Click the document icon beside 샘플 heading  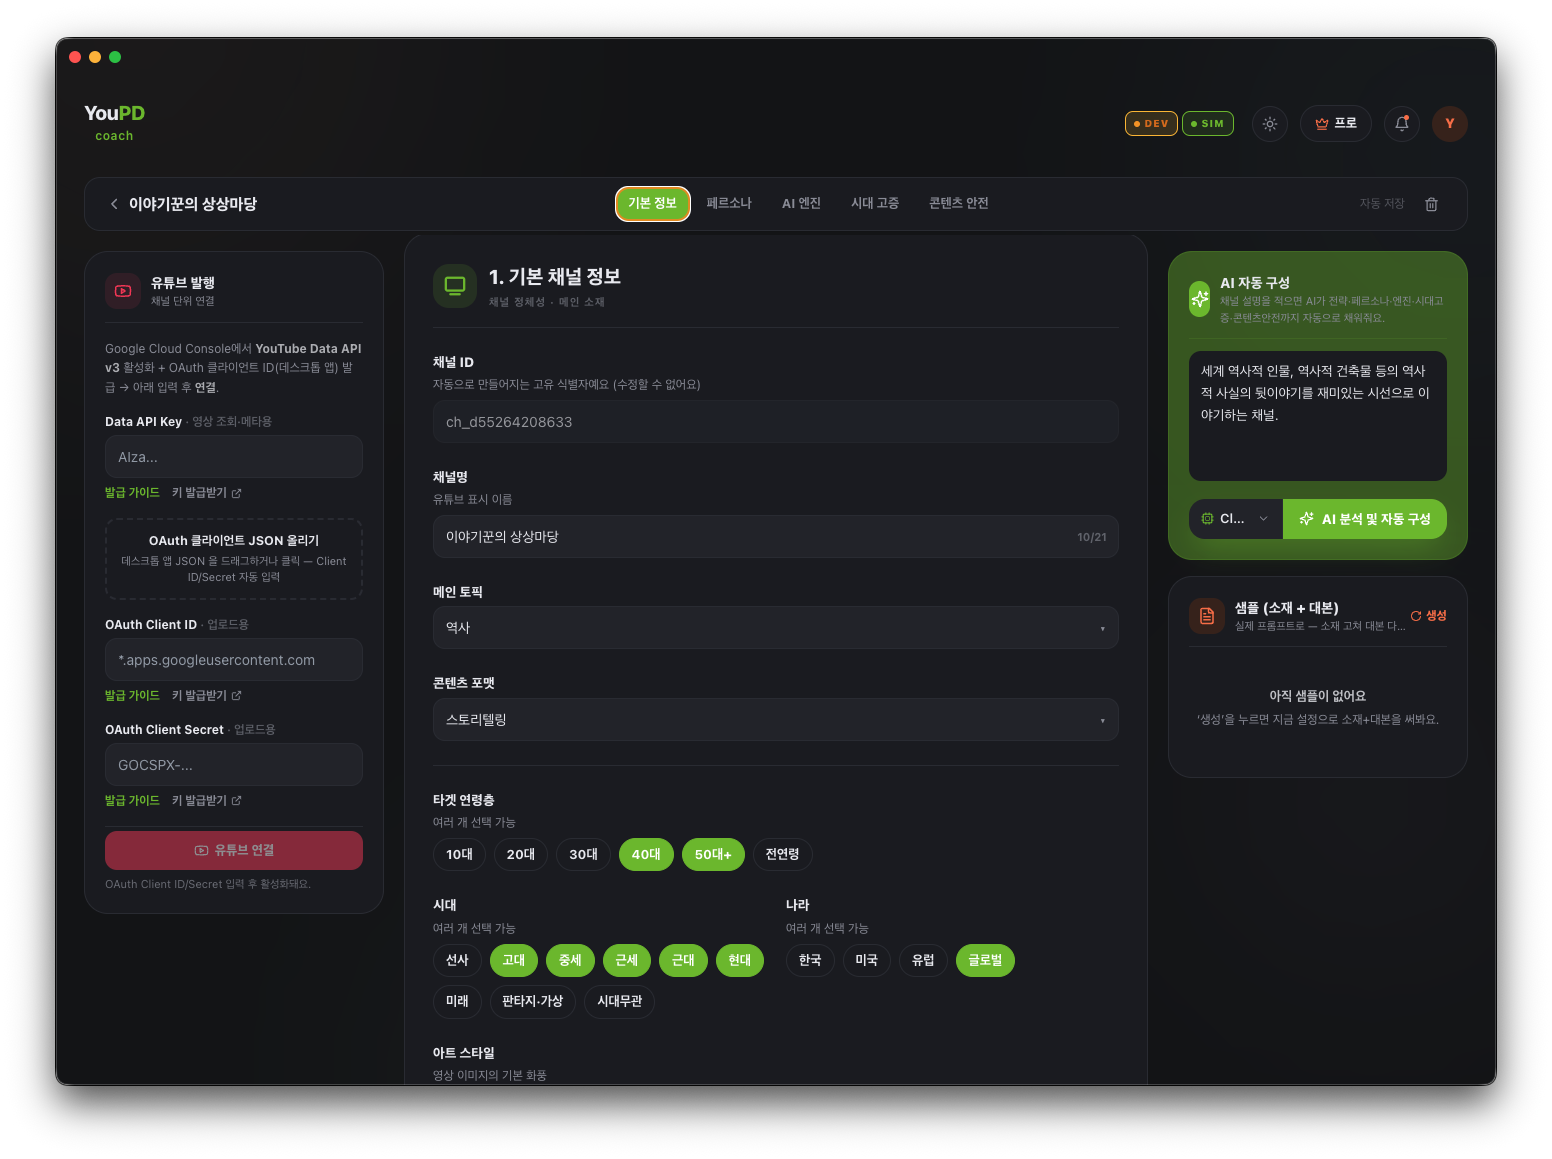click(1207, 616)
